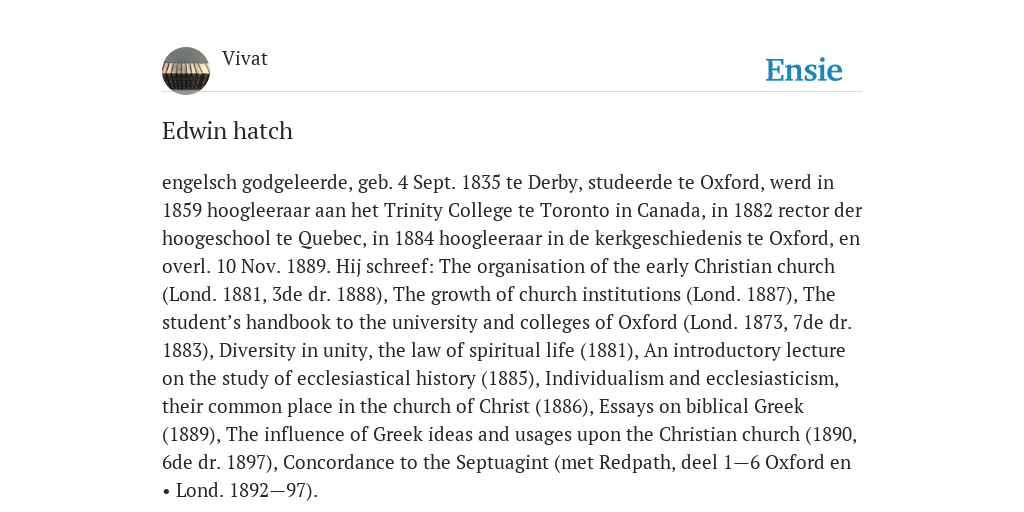
Task: Click 'Essays on biblical Greek' title
Action: 701,407
